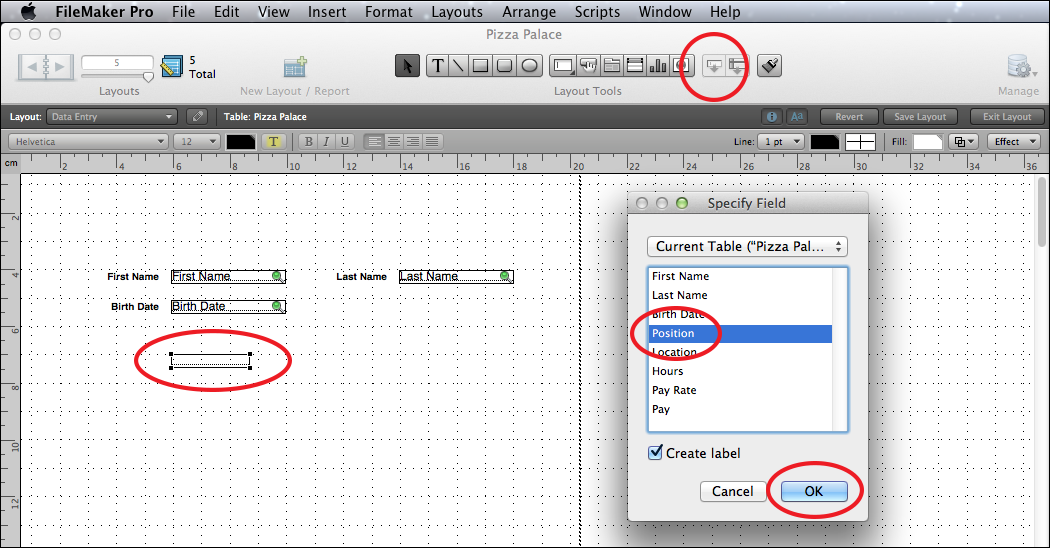
Task: Open the font size 12 dropdown
Action: click(x=197, y=141)
